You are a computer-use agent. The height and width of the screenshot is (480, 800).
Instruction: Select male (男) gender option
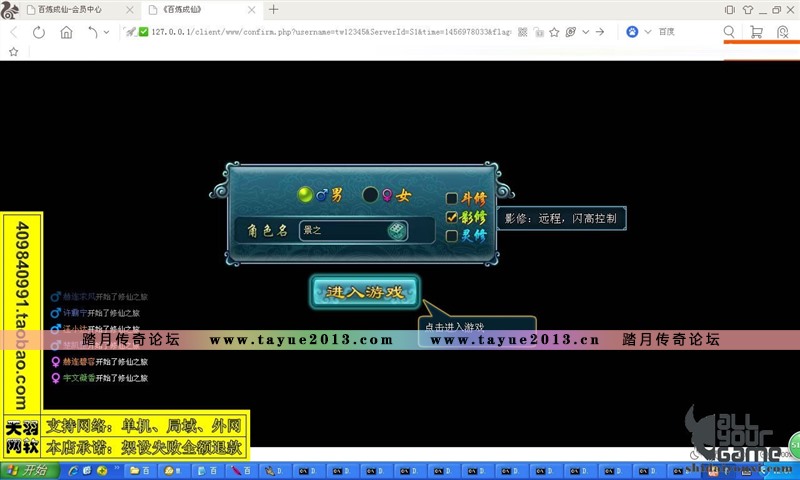(306, 195)
